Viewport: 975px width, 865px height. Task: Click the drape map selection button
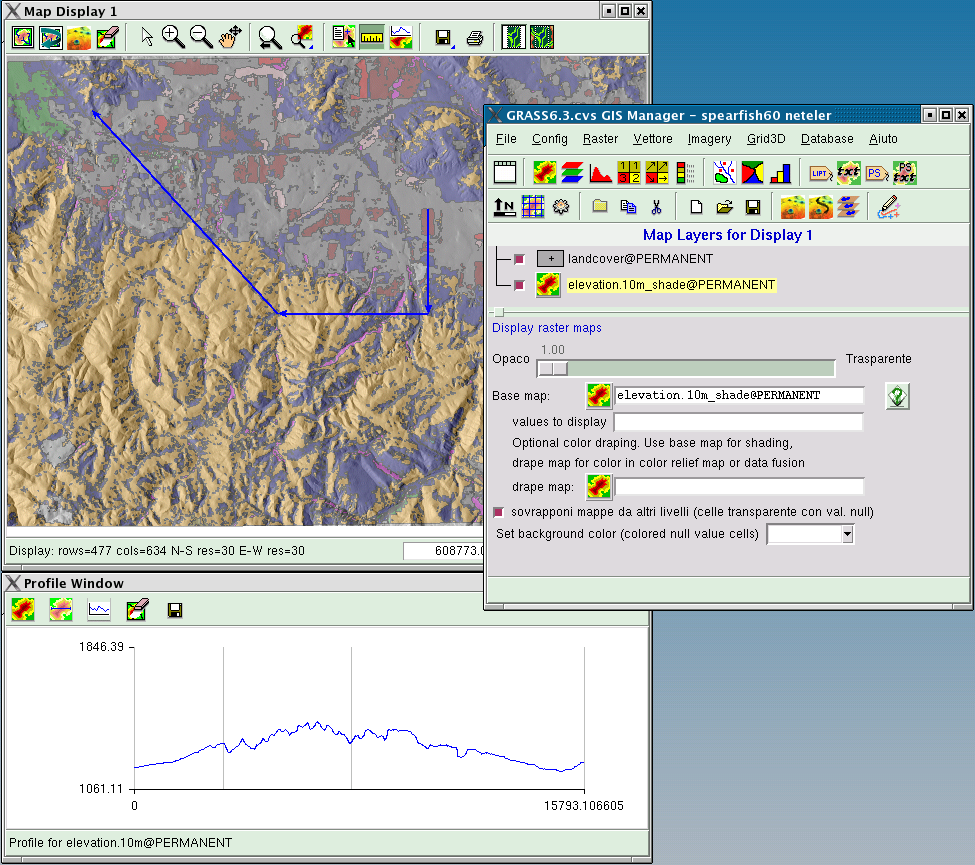coord(599,487)
